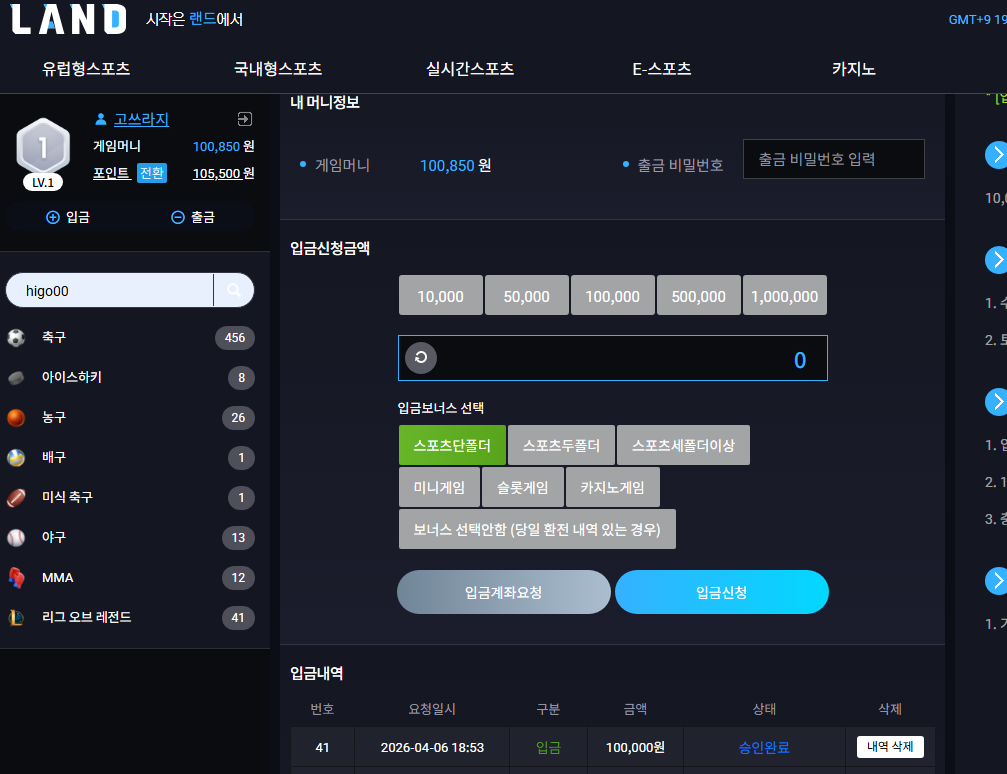
Task: Expand the second blue chevron on the right panel
Action: pyautogui.click(x=996, y=260)
